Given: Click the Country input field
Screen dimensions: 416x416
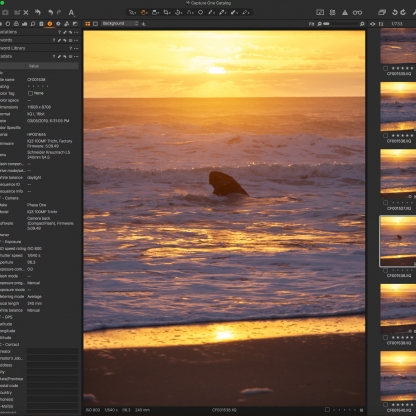Looking at the screenshot, I should 52,392.
